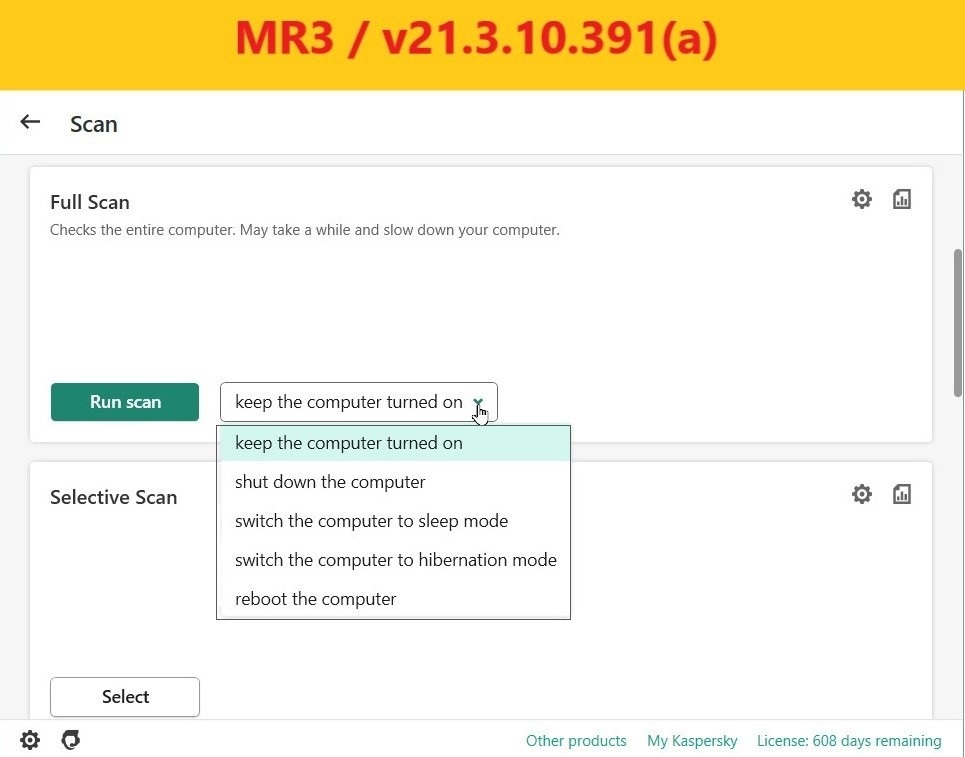Go back using the arrow next to Scan

pos(30,122)
